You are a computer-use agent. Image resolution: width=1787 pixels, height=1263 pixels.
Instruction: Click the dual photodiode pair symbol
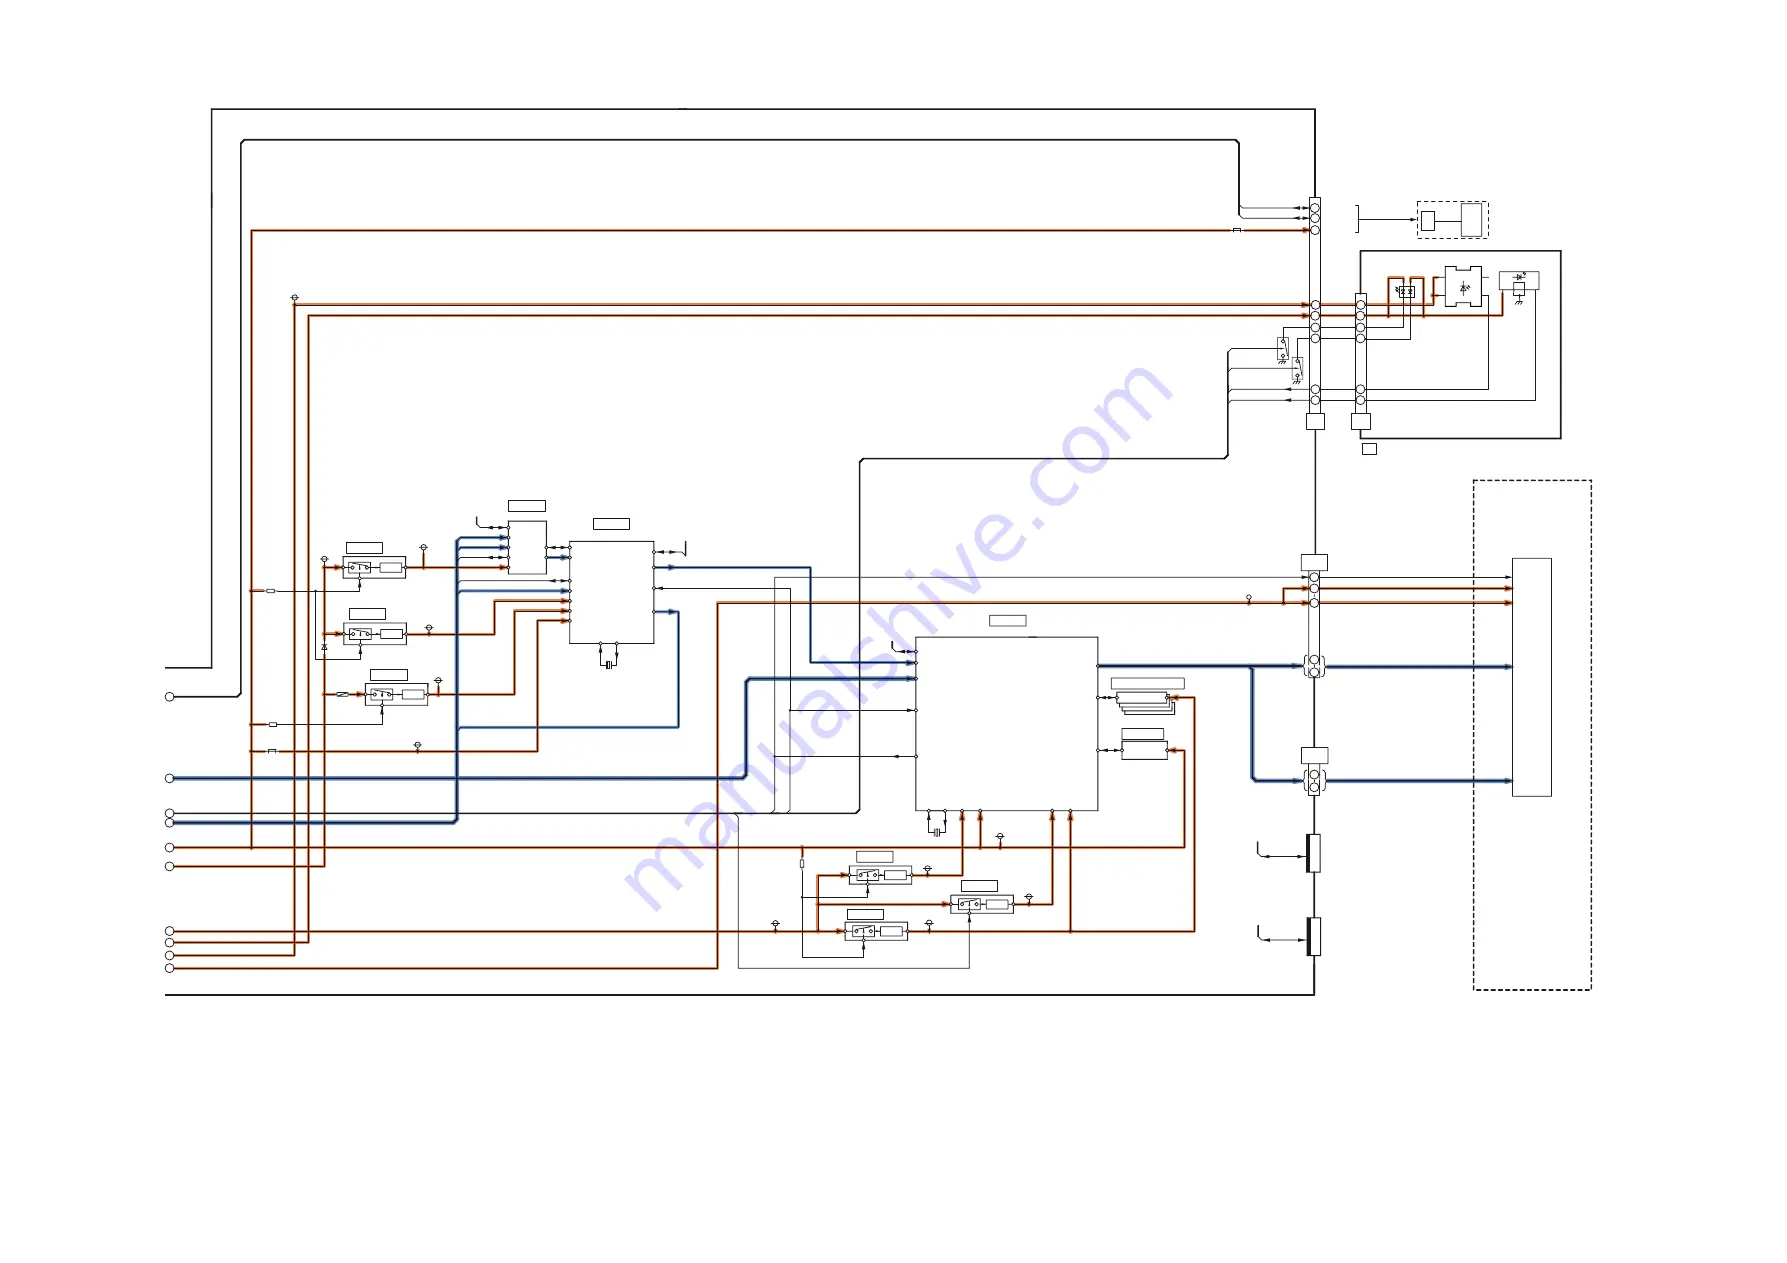tap(1406, 291)
